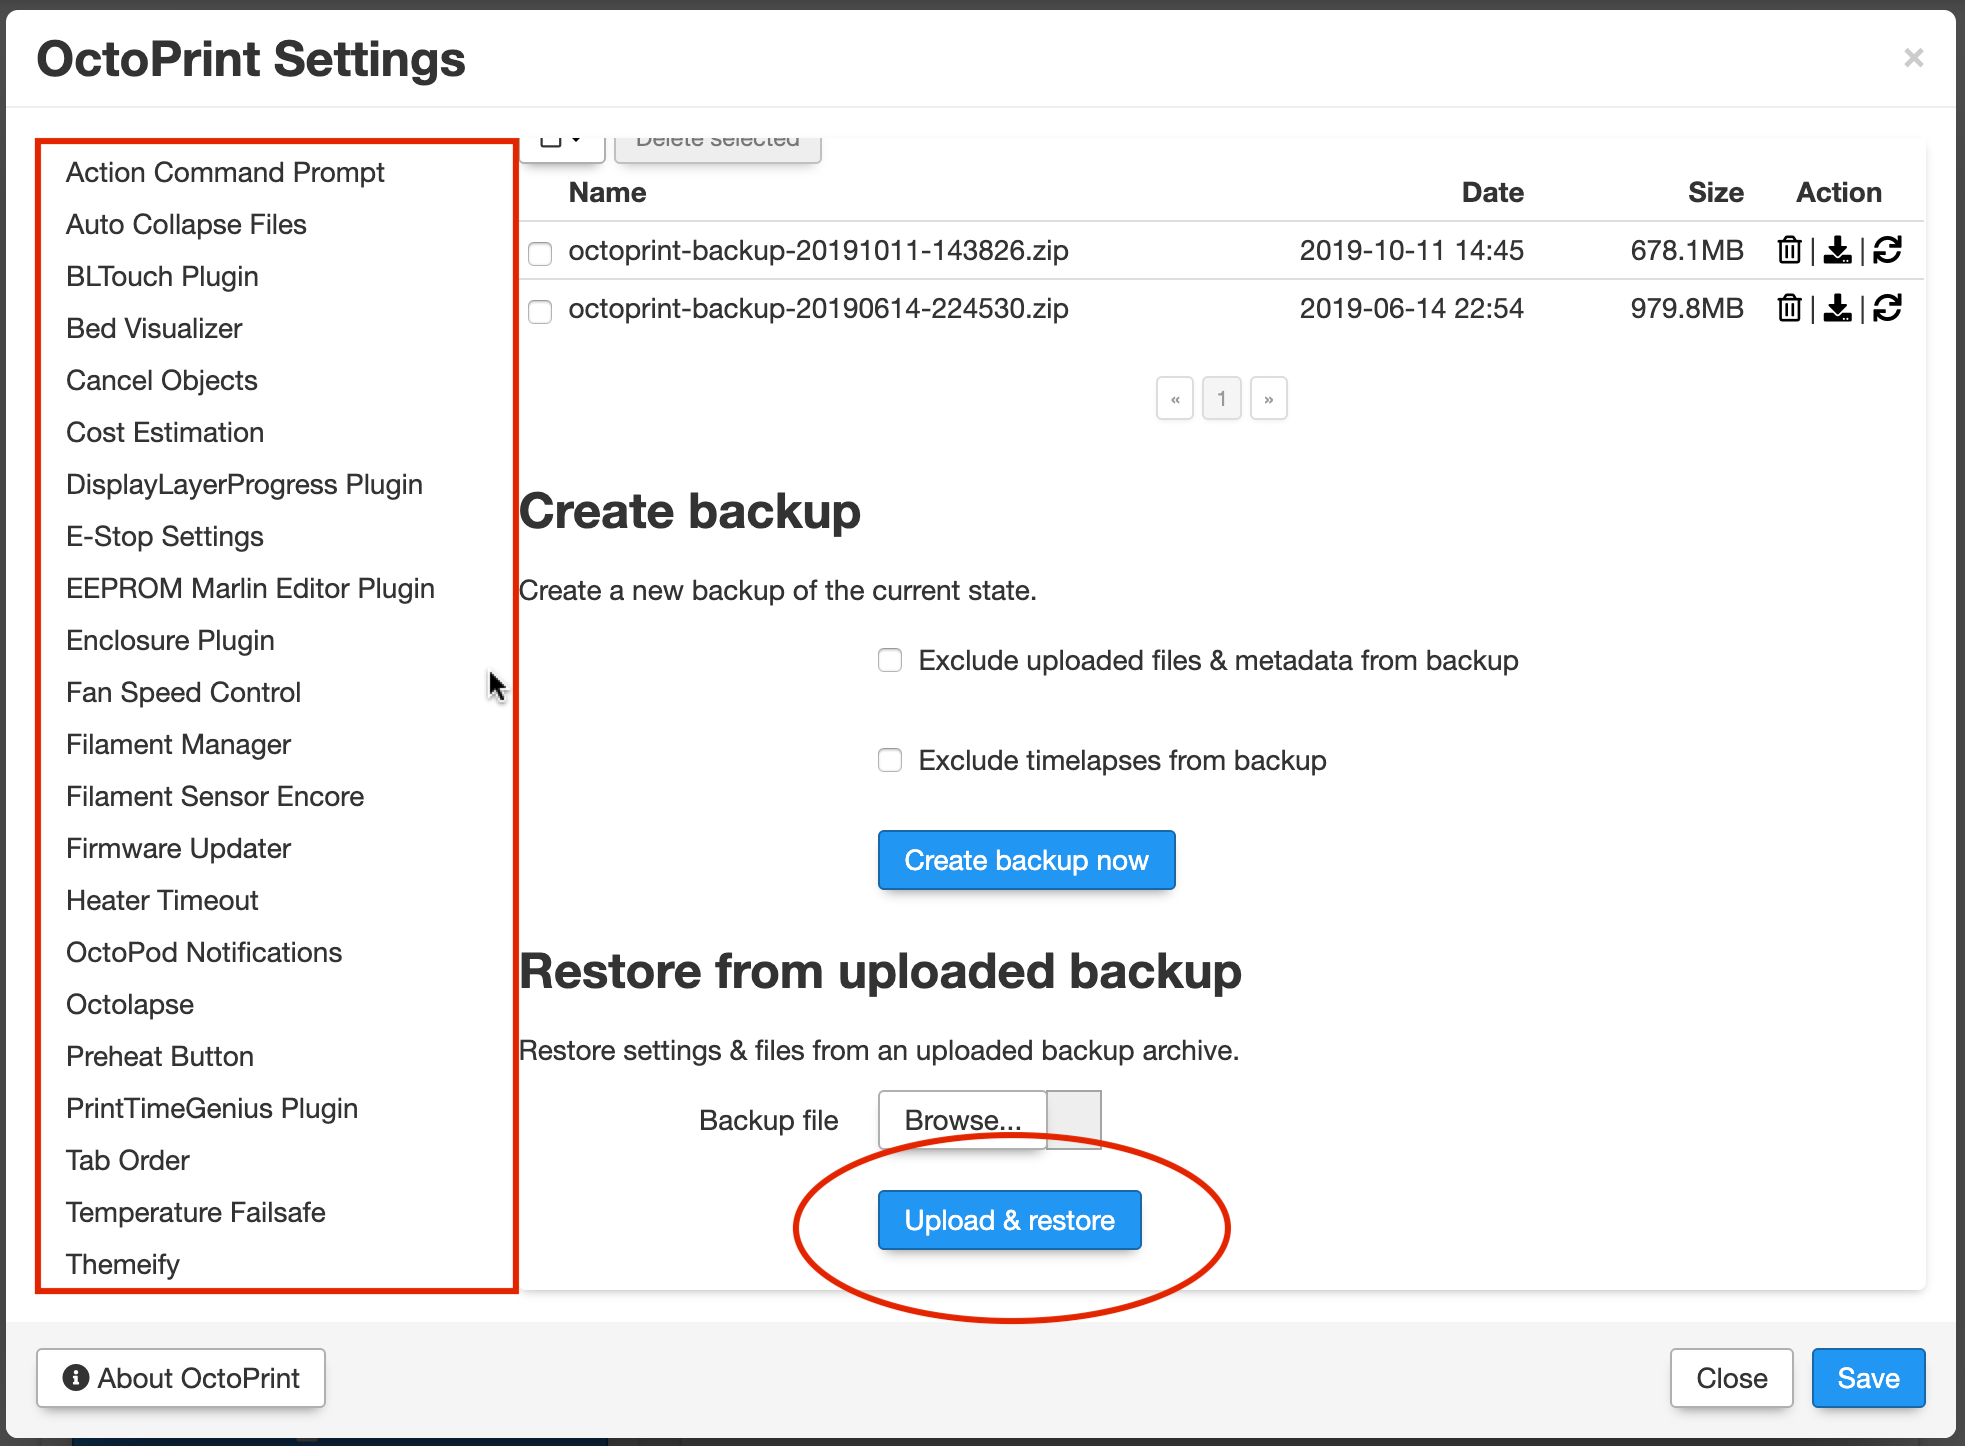Open Cost Estimation settings
Screen dimensions: 1965x1446
(x=165, y=432)
